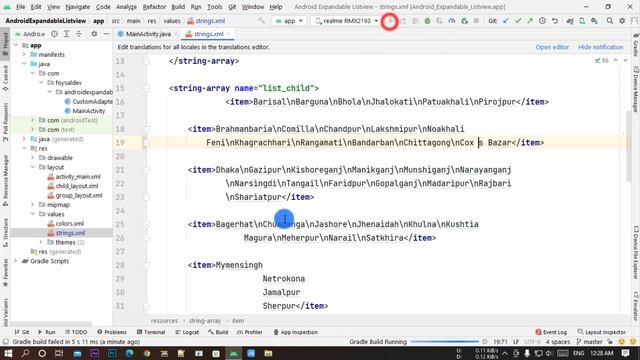Collapse the java folder in project tree
640x360 pixels.
24,64
